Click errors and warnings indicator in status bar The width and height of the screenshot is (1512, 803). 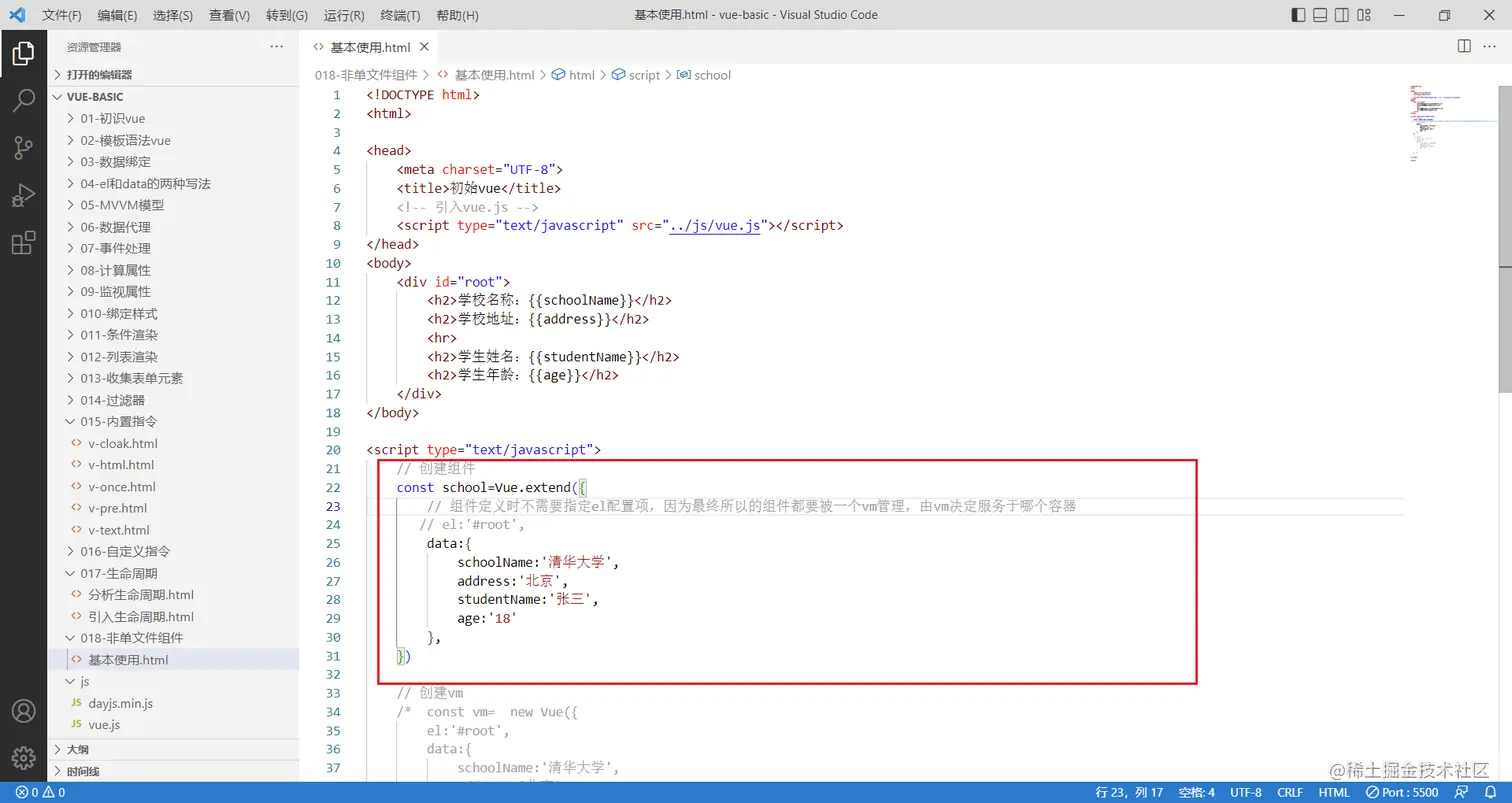coord(40,792)
